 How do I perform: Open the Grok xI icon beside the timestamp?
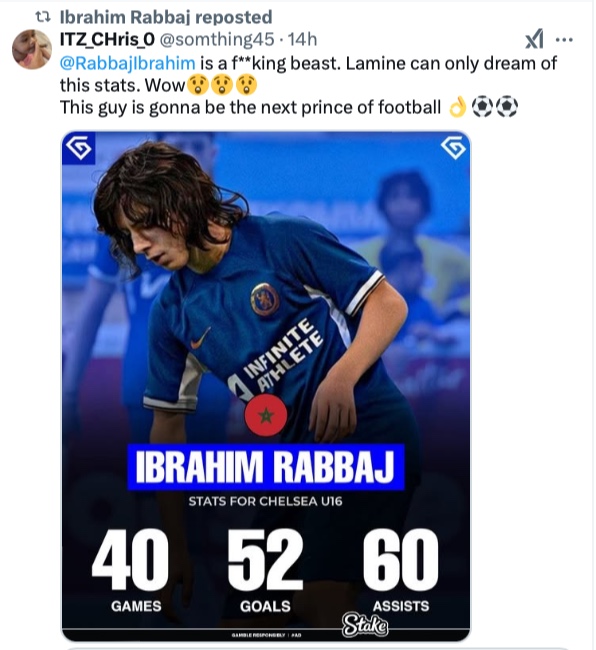(x=534, y=39)
